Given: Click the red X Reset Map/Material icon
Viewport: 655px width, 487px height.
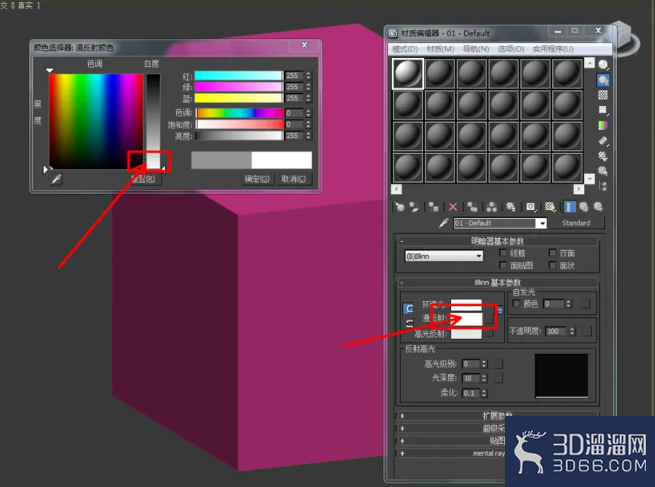Looking at the screenshot, I should (x=453, y=207).
